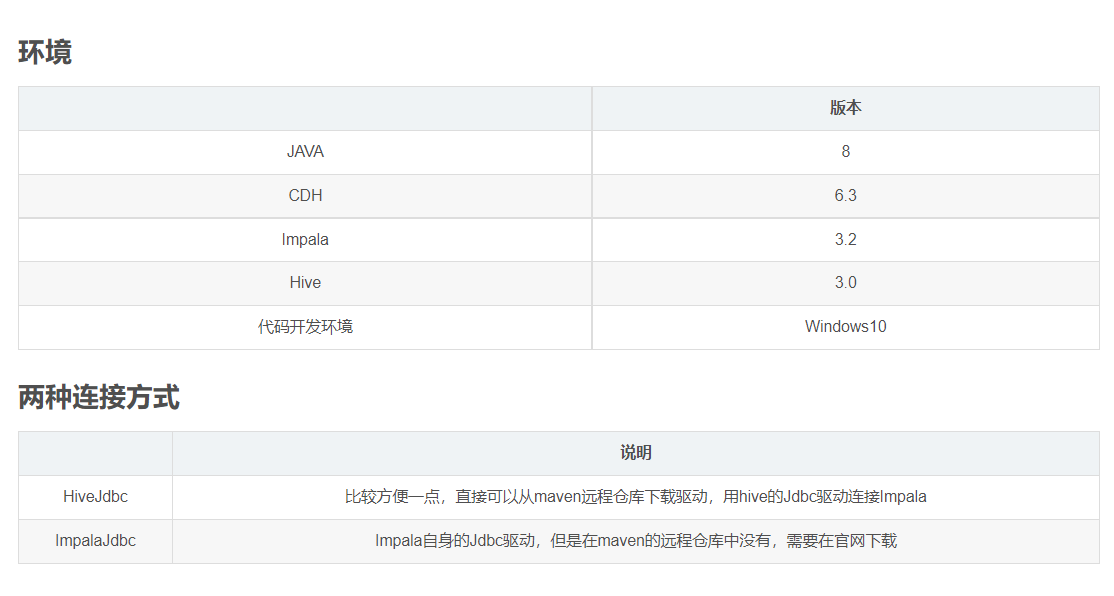Select the 代码开发环境 cell
This screenshot has width=1114, height=596.
[x=304, y=326]
